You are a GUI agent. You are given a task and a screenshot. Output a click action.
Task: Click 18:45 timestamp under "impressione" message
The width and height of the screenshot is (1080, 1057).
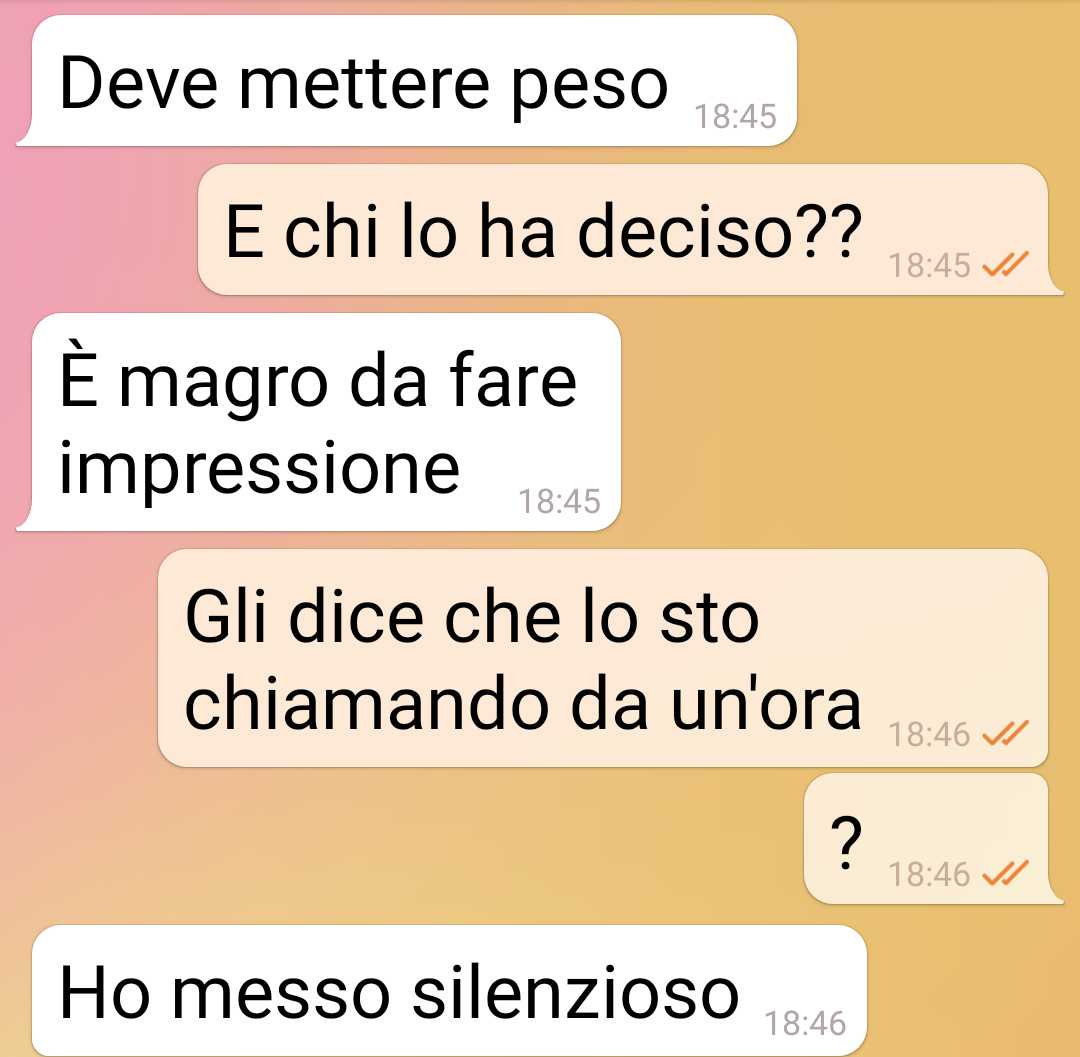[559, 501]
